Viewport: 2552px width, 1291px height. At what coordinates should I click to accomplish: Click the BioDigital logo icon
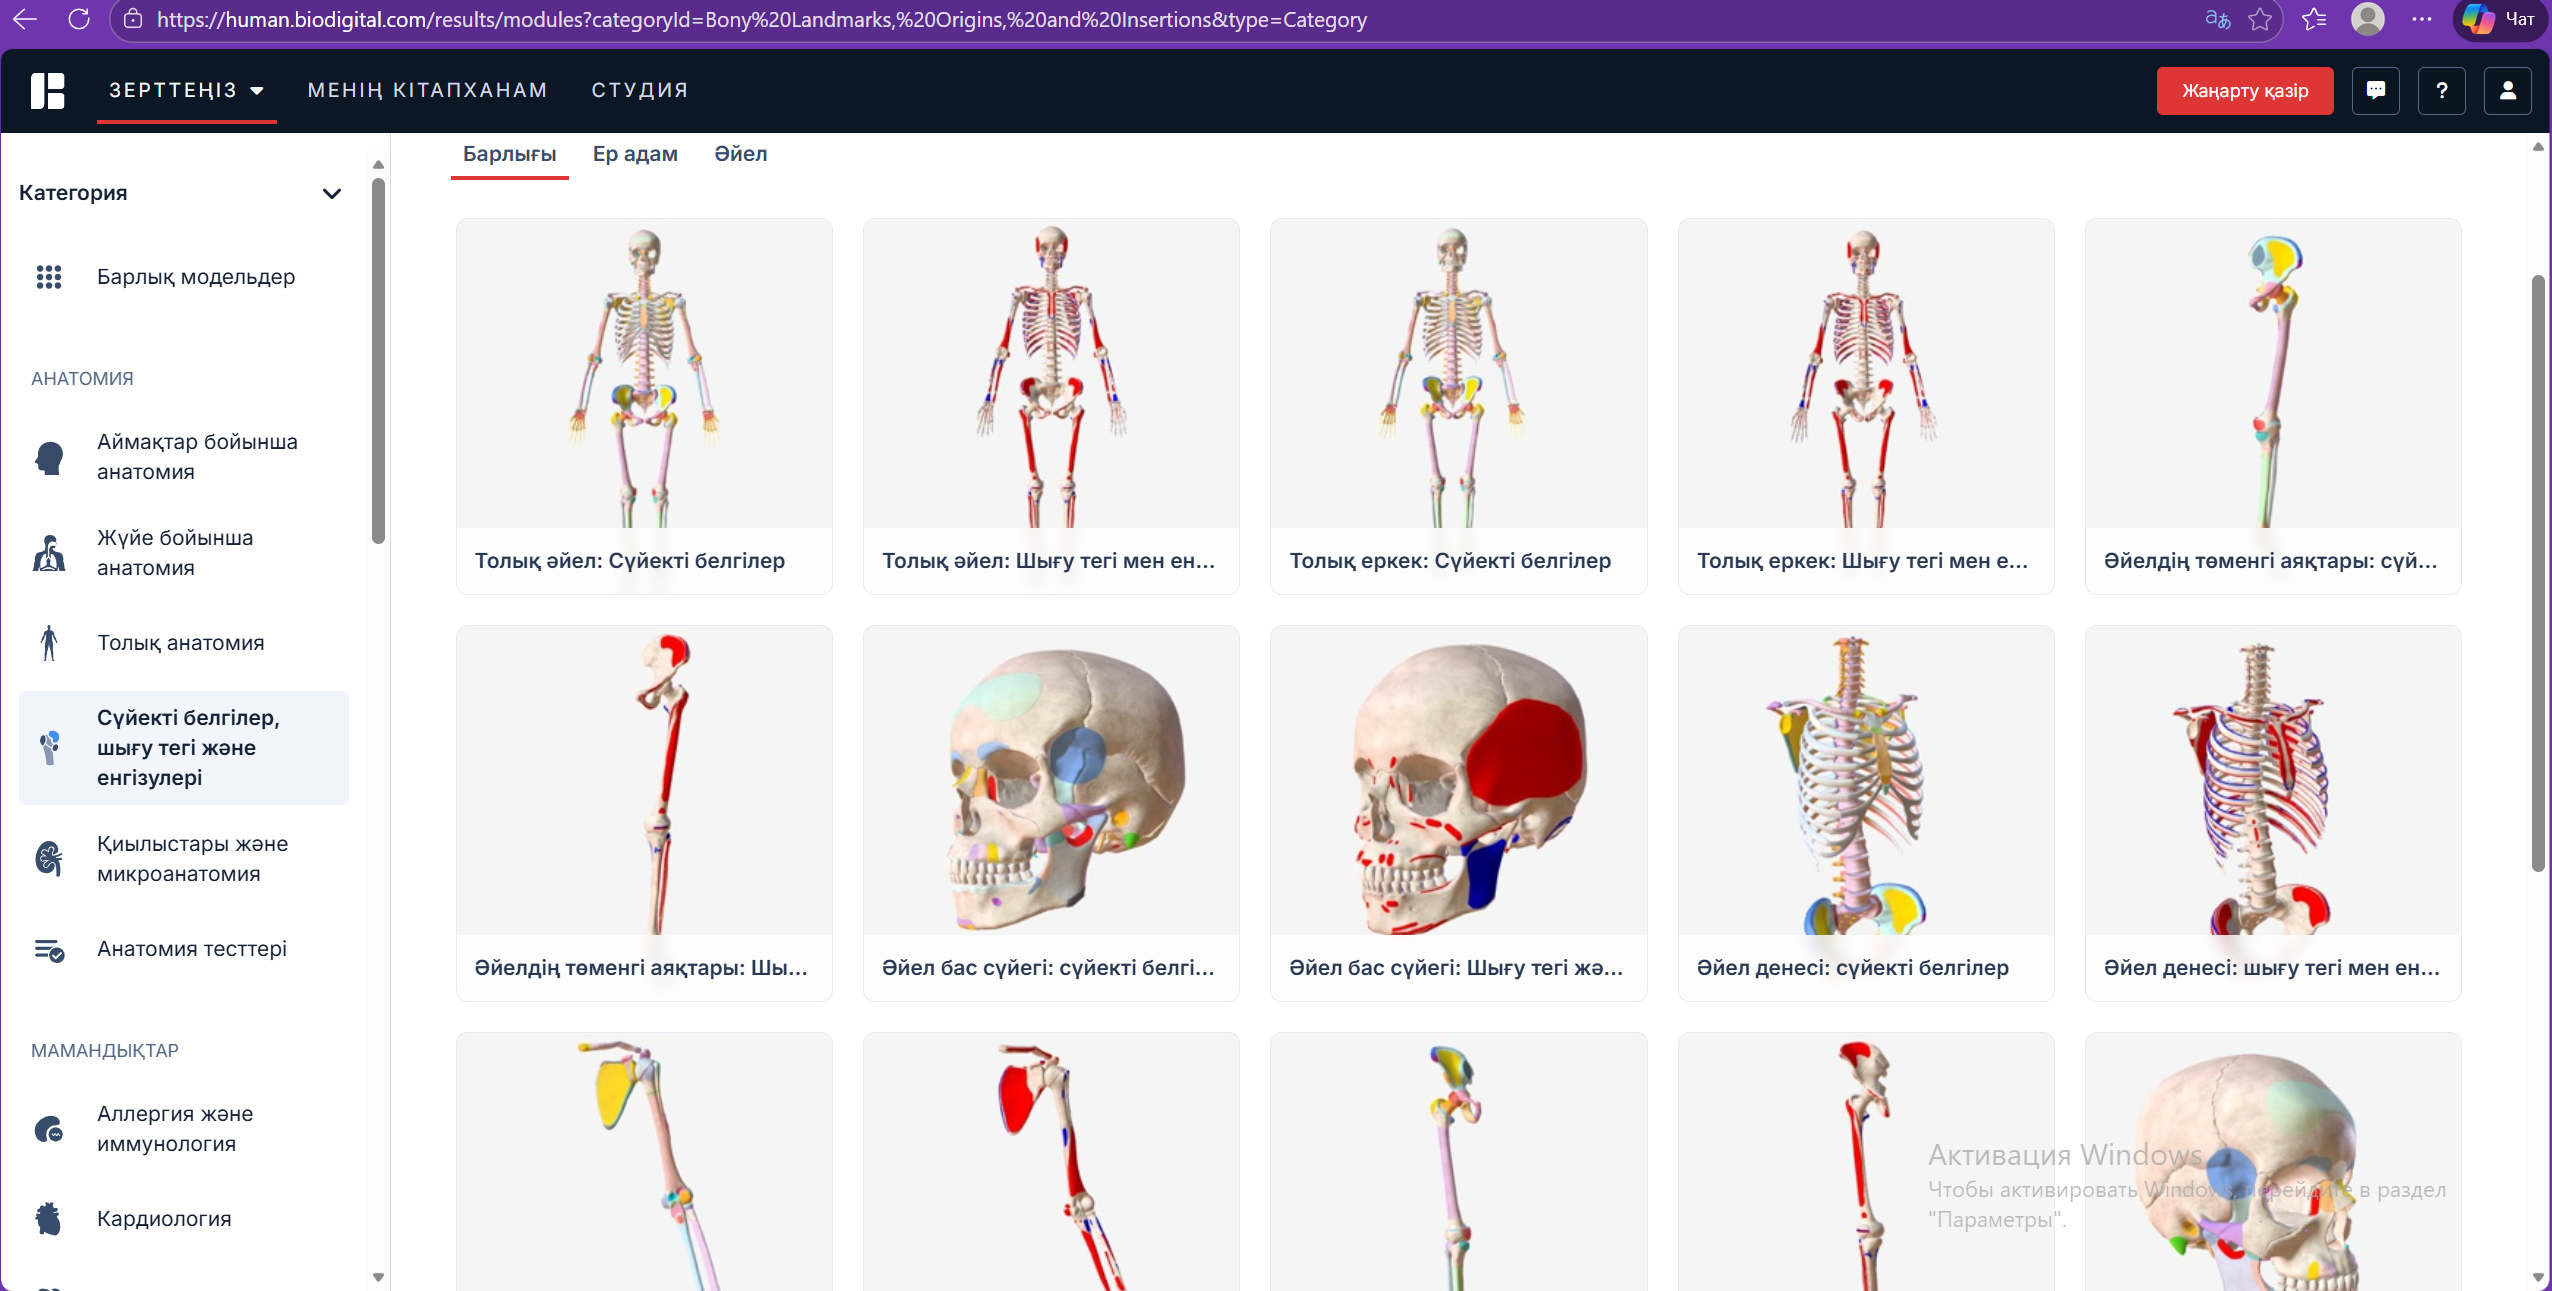pos(47,91)
